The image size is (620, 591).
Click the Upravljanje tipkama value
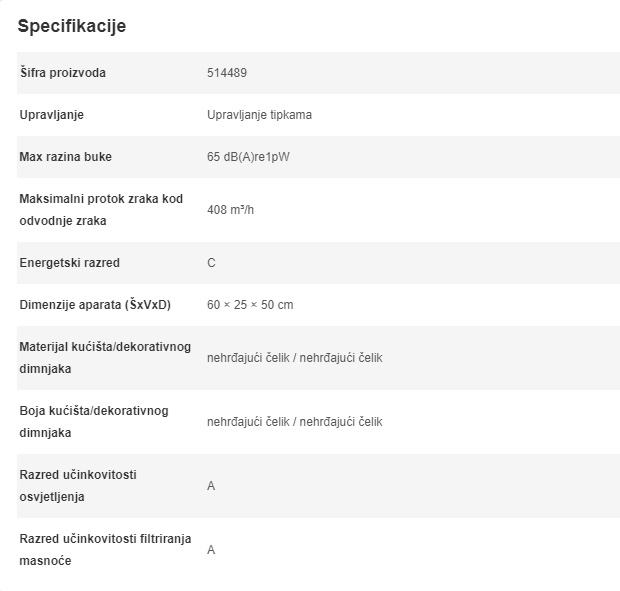(x=259, y=115)
